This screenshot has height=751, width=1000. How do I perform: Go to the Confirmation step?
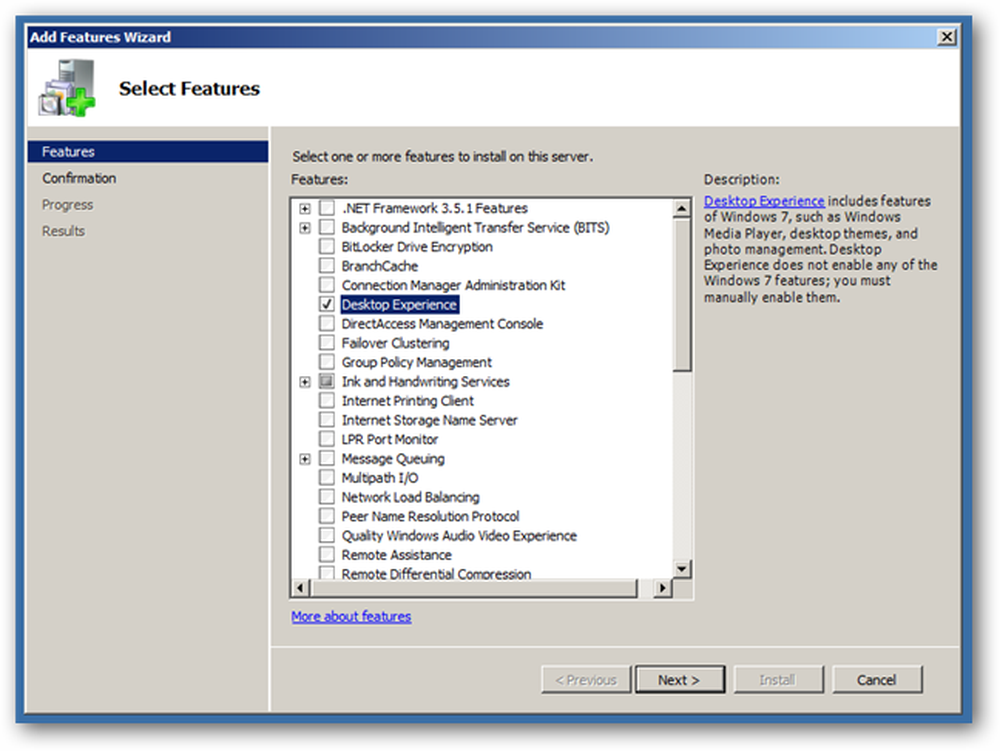click(x=79, y=178)
